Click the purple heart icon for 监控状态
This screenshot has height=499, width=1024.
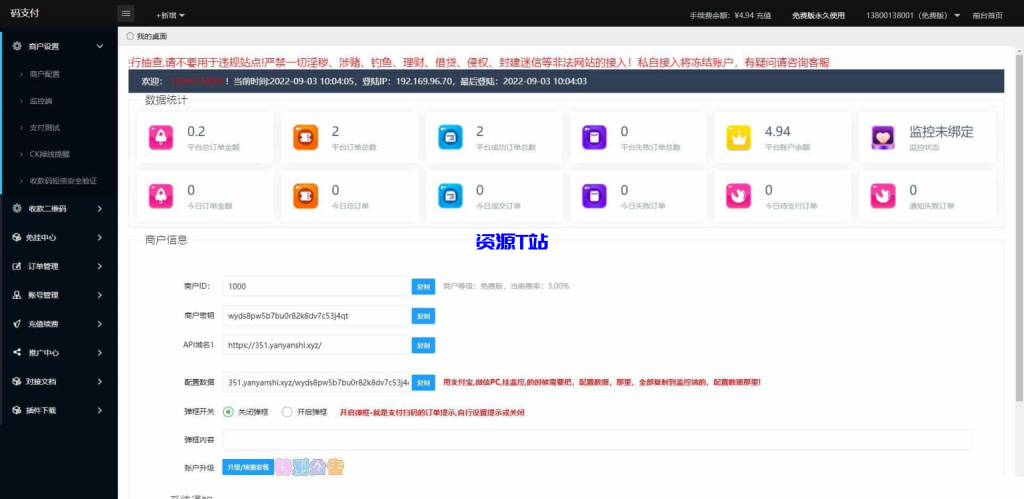pos(883,137)
